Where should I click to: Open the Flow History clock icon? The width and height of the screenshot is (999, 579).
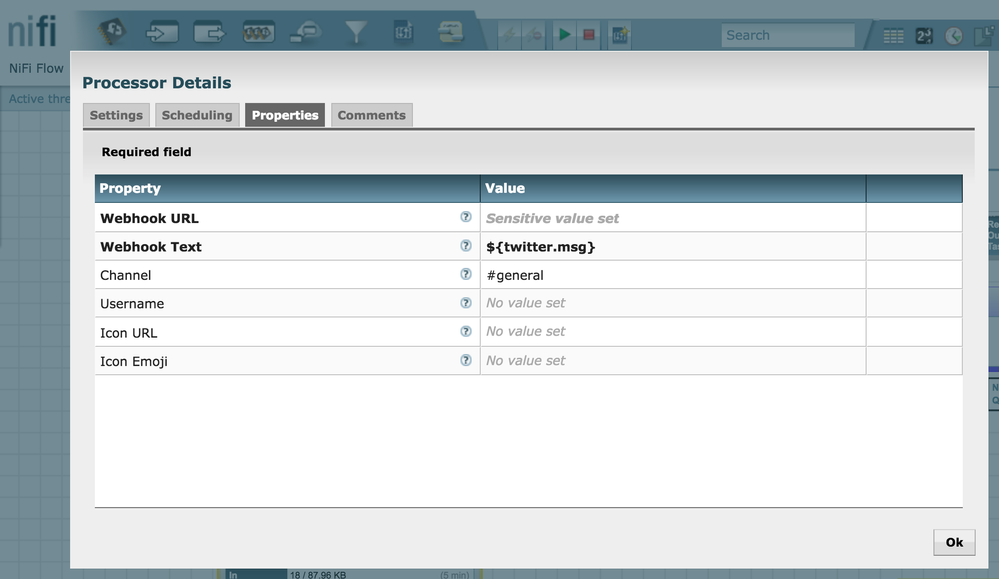[x=954, y=36]
